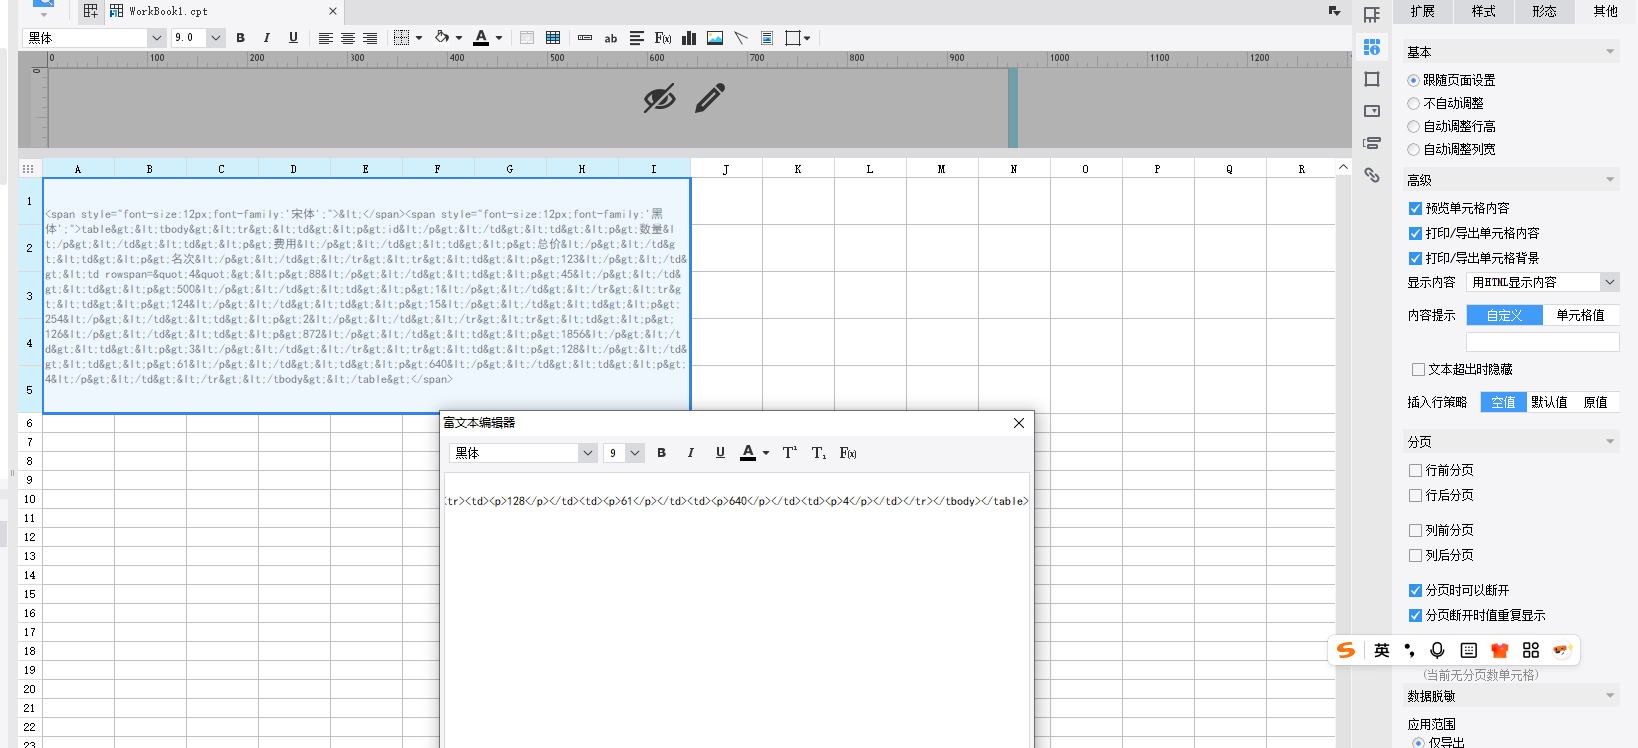The image size is (1638, 748).
Task: Open hyperlink settings in right sidebar
Action: [x=1372, y=175]
